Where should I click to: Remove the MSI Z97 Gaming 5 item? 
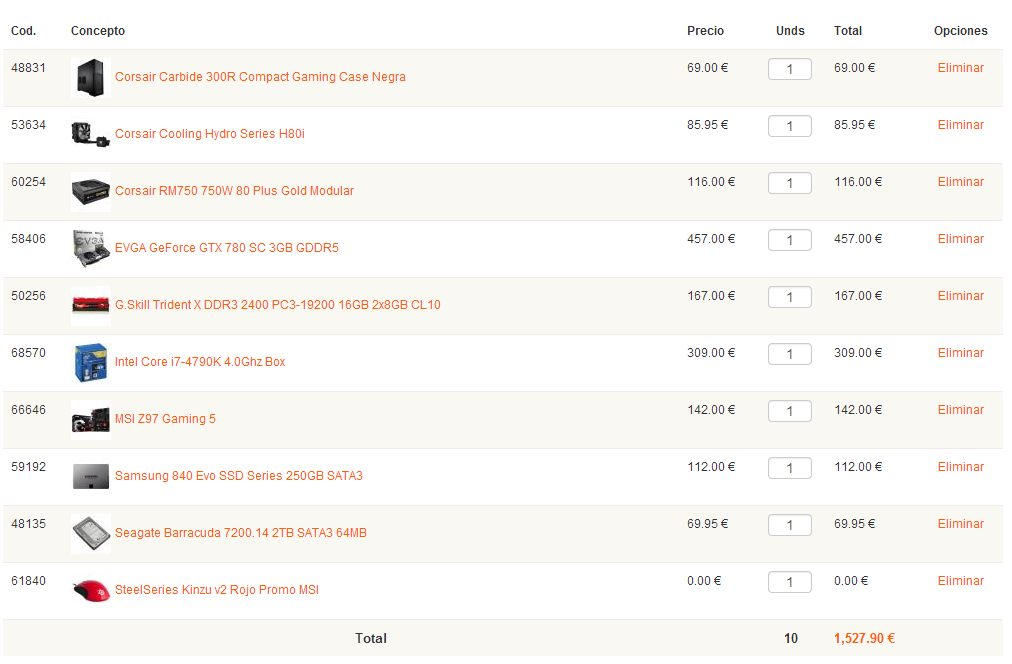[960, 410]
